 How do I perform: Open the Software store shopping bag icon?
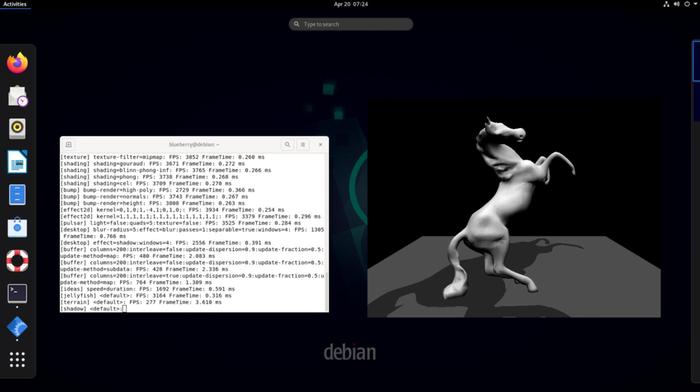tap(17, 228)
